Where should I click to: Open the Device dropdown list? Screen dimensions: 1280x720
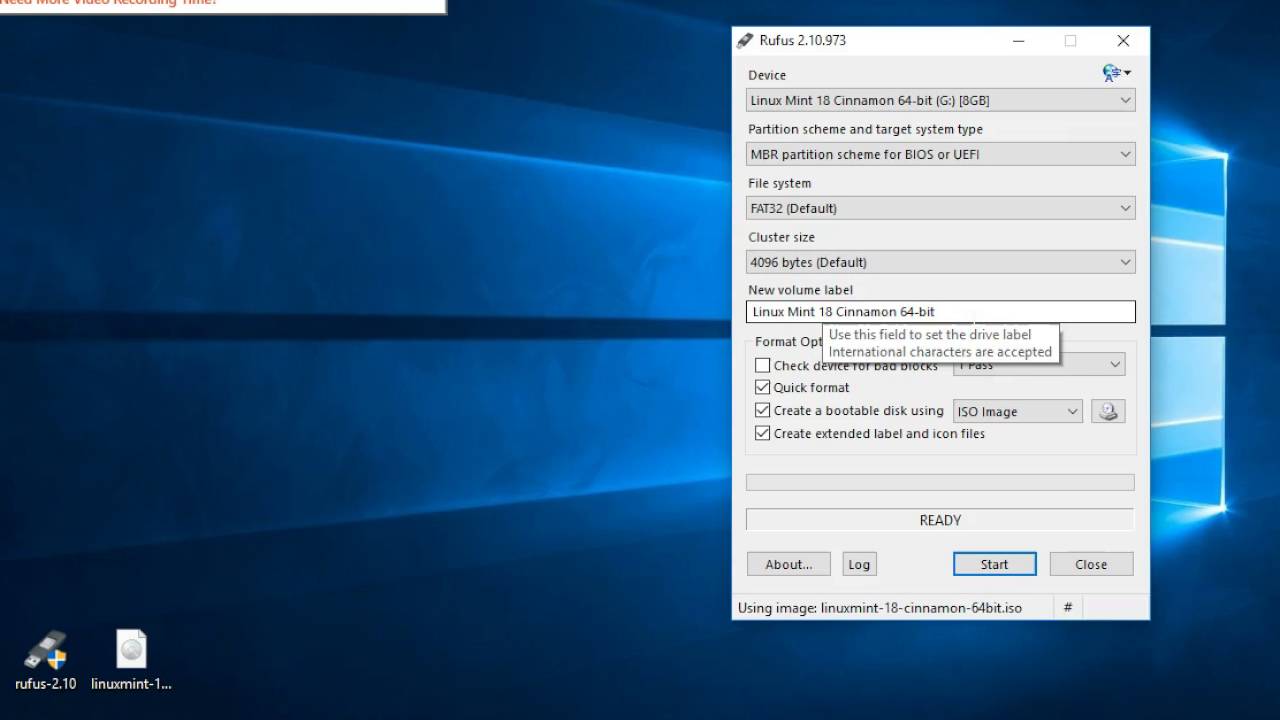click(x=941, y=100)
